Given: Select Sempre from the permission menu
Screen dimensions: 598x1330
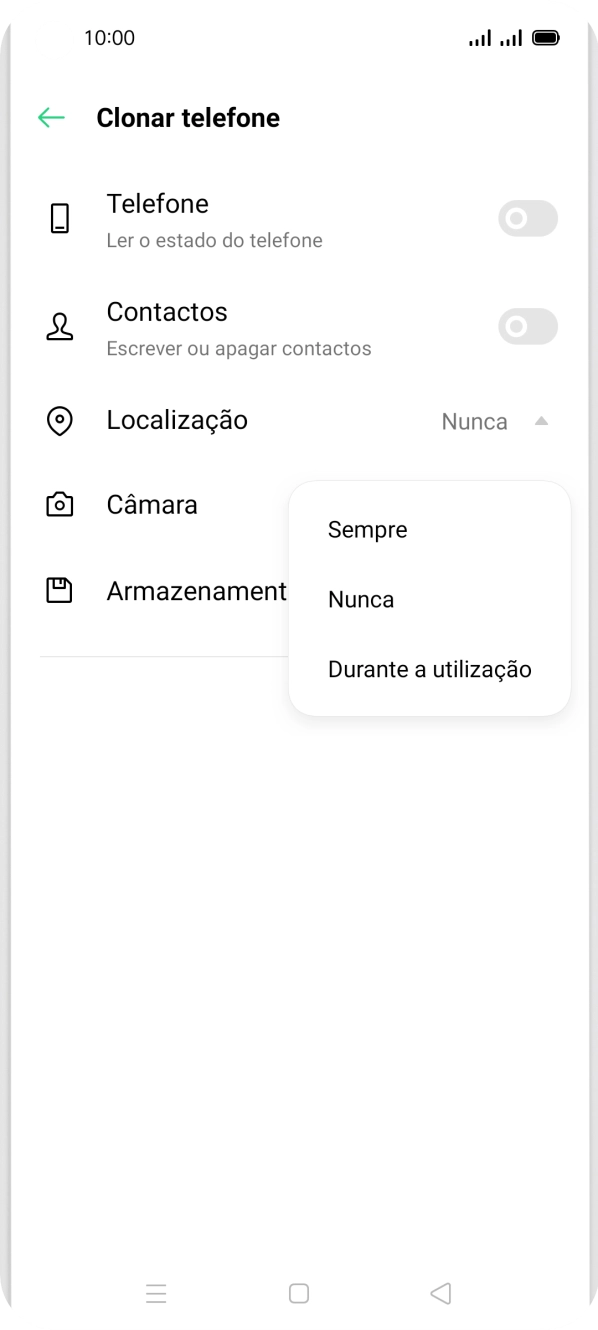Looking at the screenshot, I should (367, 529).
